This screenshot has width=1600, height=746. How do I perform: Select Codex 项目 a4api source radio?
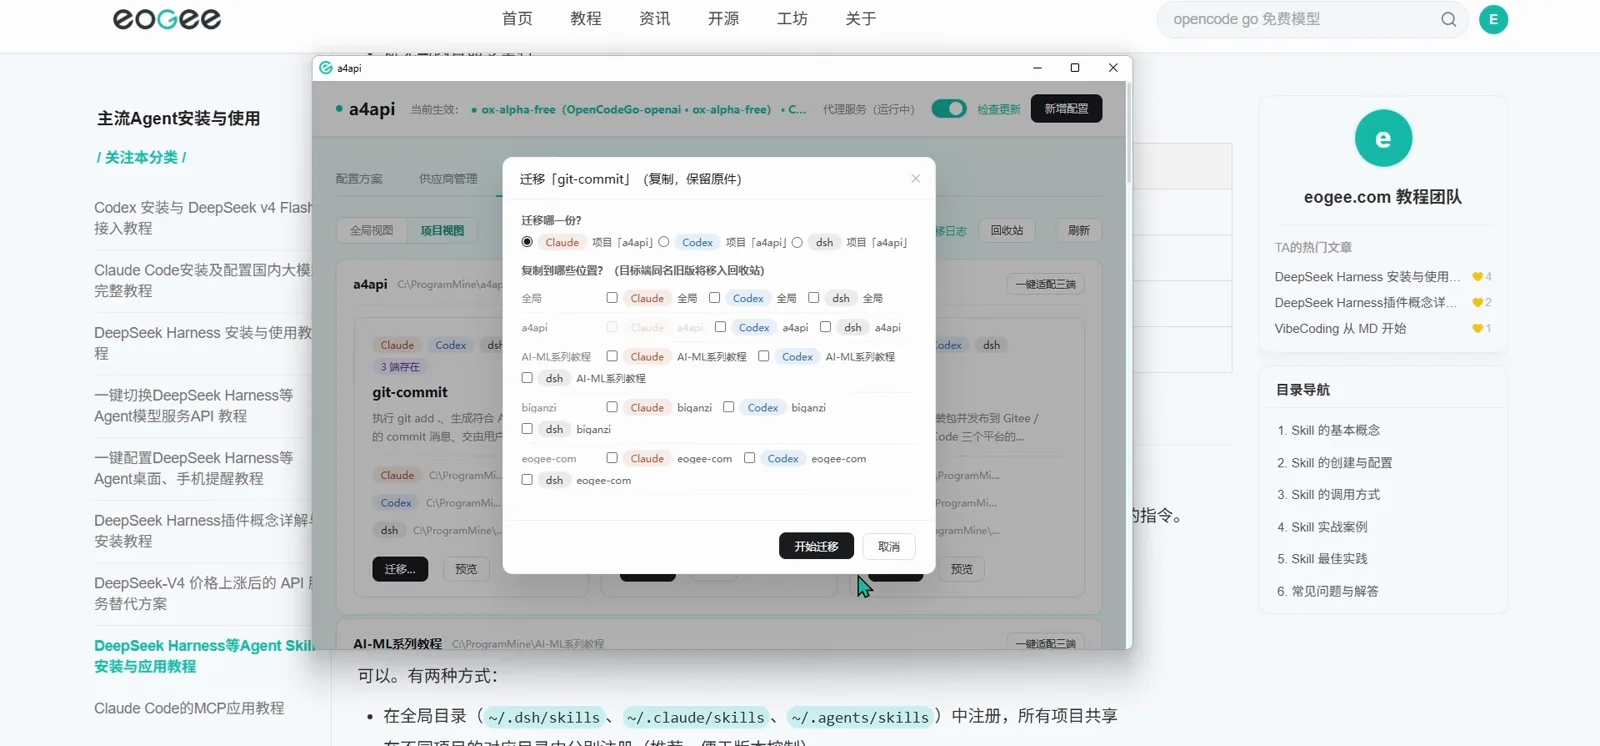pos(664,242)
